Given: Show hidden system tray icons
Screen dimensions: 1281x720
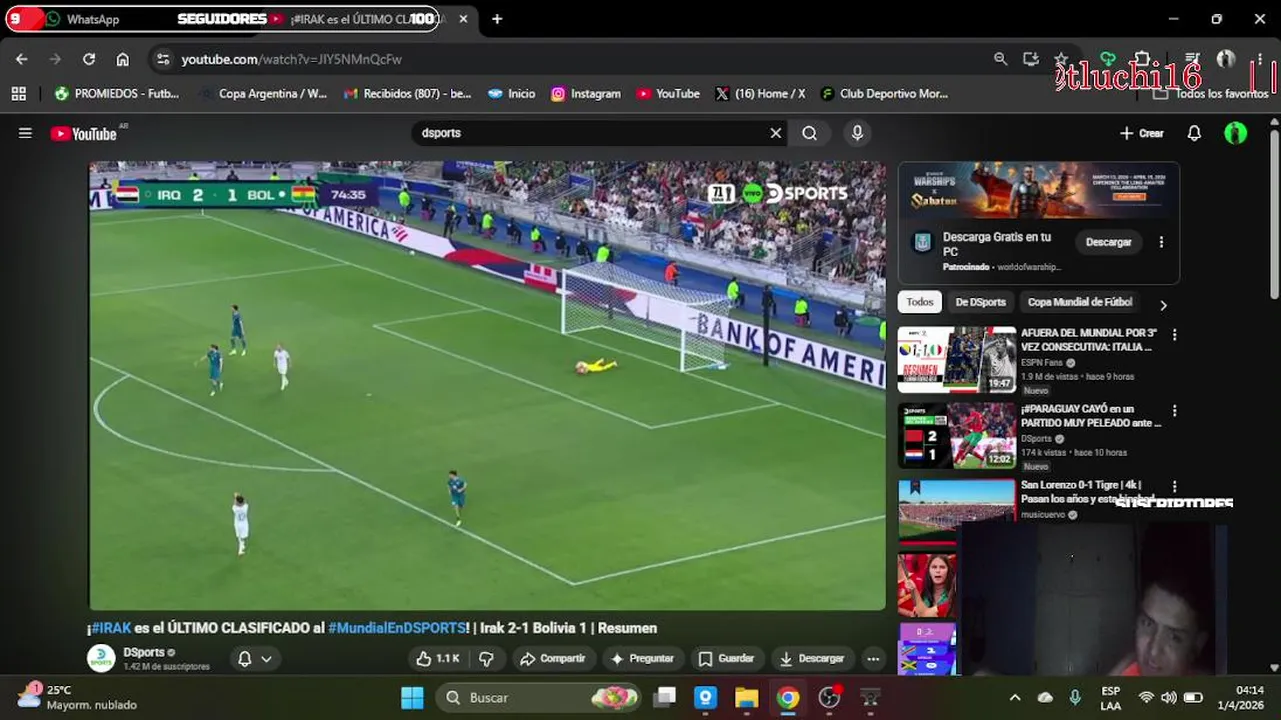Looking at the screenshot, I should click(x=1015, y=698).
